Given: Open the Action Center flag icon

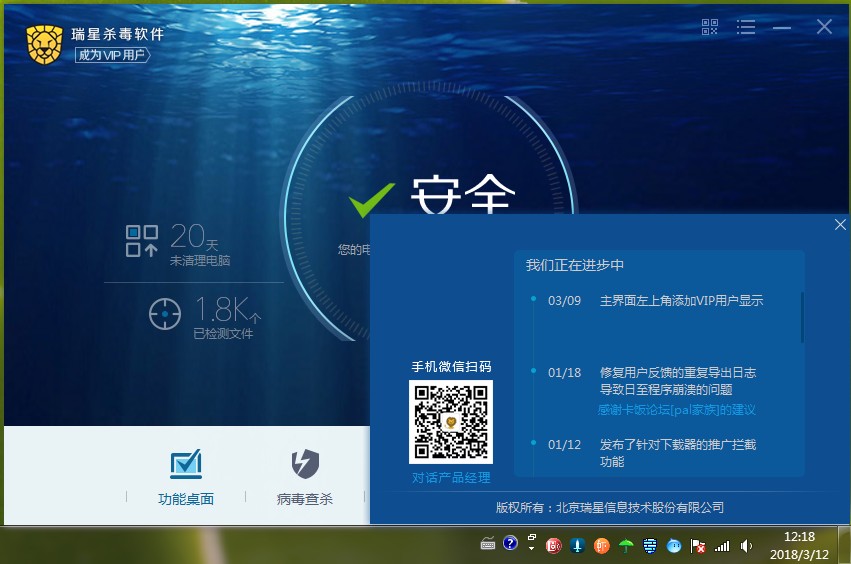Looking at the screenshot, I should coord(697,546).
